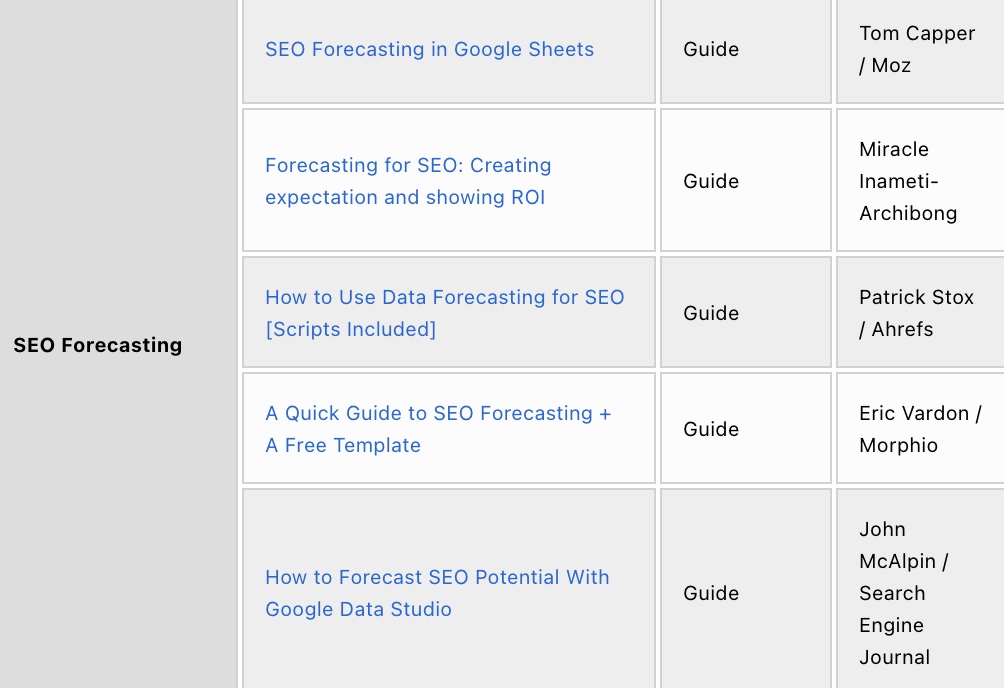This screenshot has height=688, width=1004.
Task: Click 'Guide' cell in Creating expectation row
Action: click(x=745, y=181)
